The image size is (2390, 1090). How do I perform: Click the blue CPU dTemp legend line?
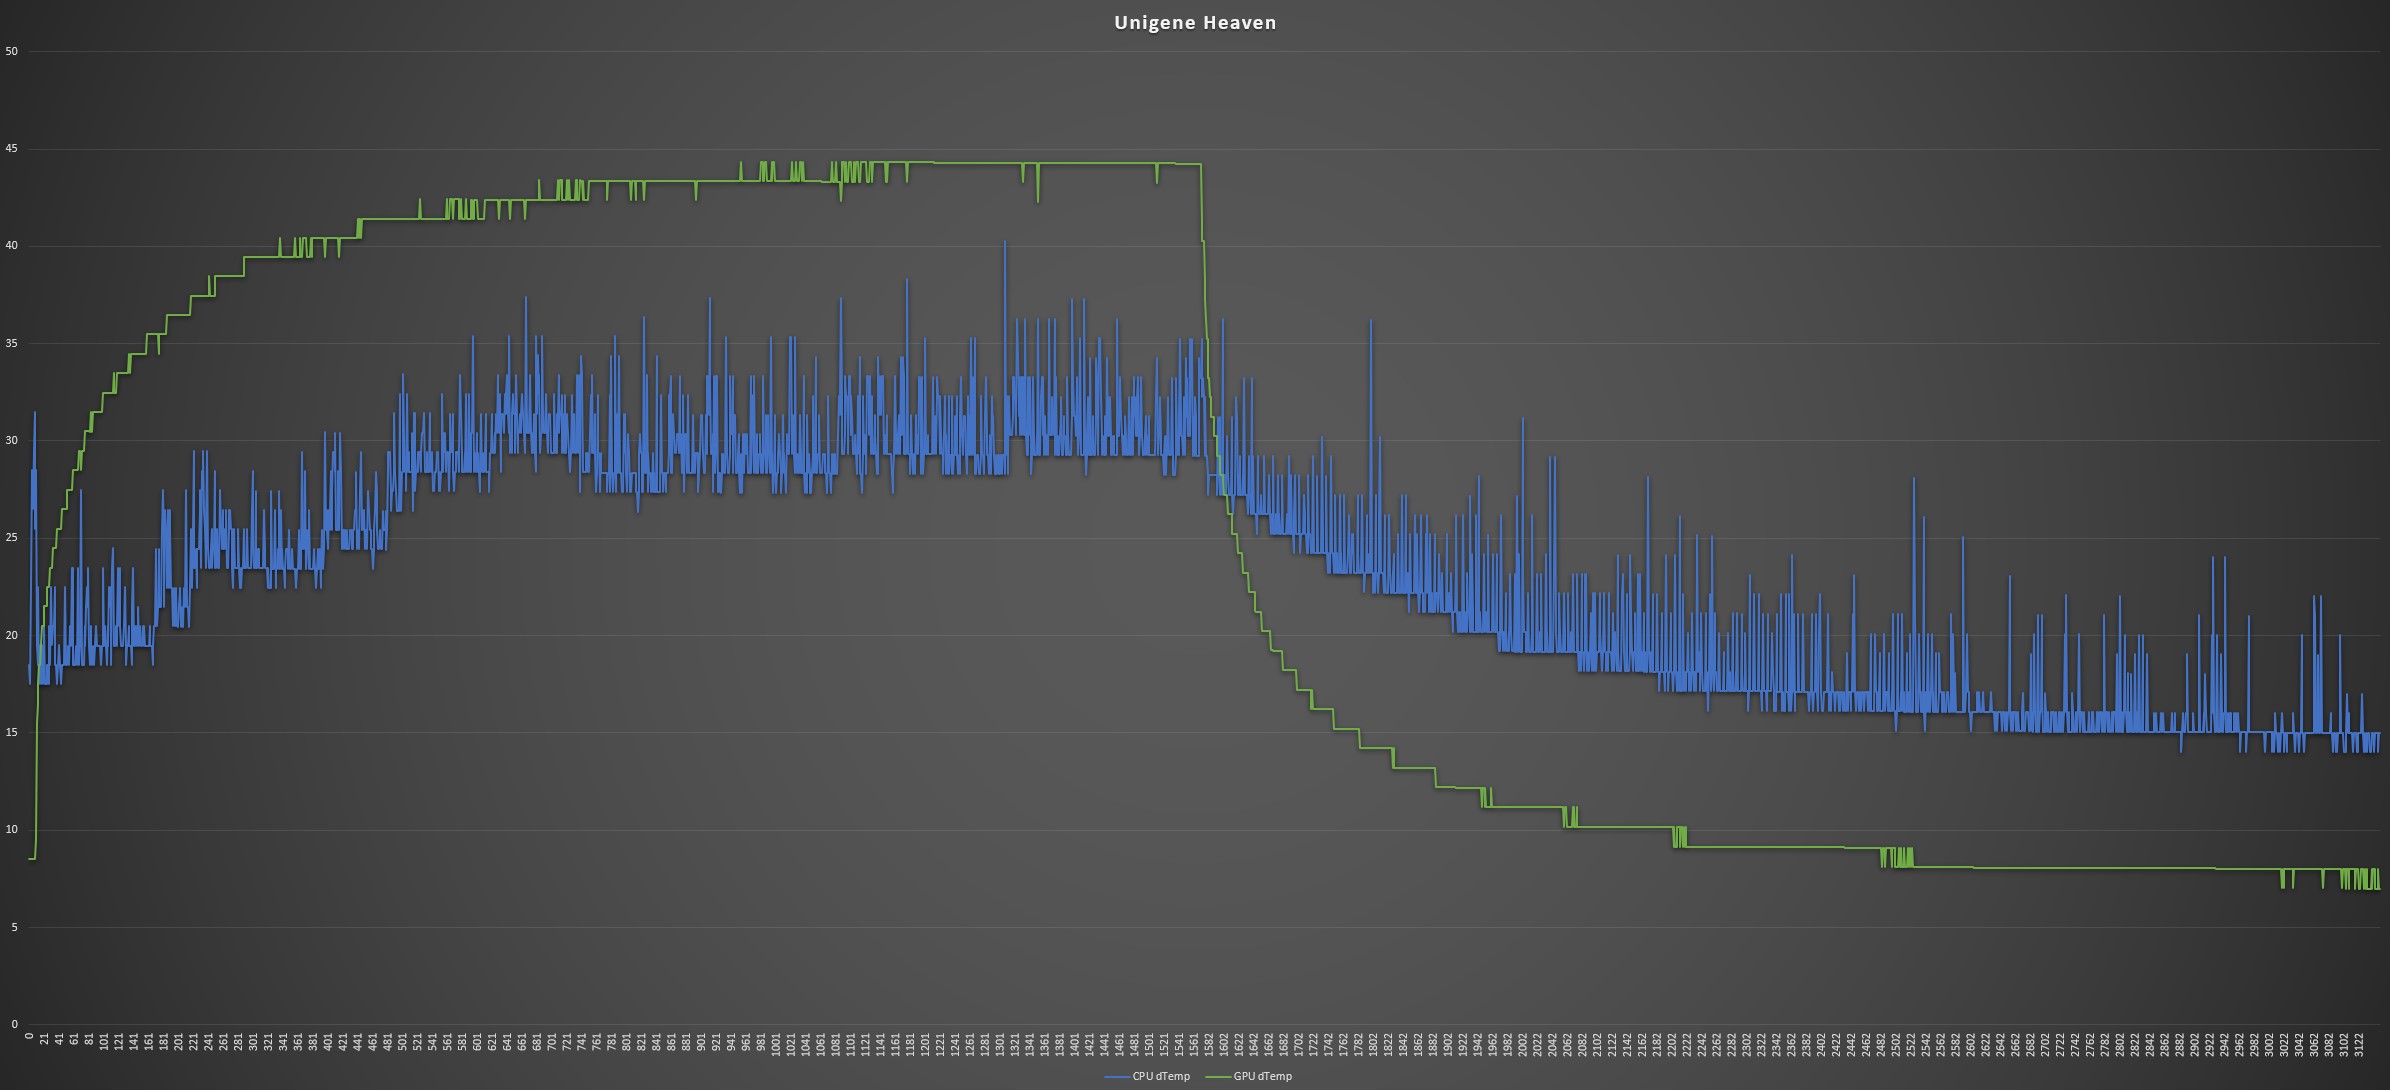point(1117,1077)
